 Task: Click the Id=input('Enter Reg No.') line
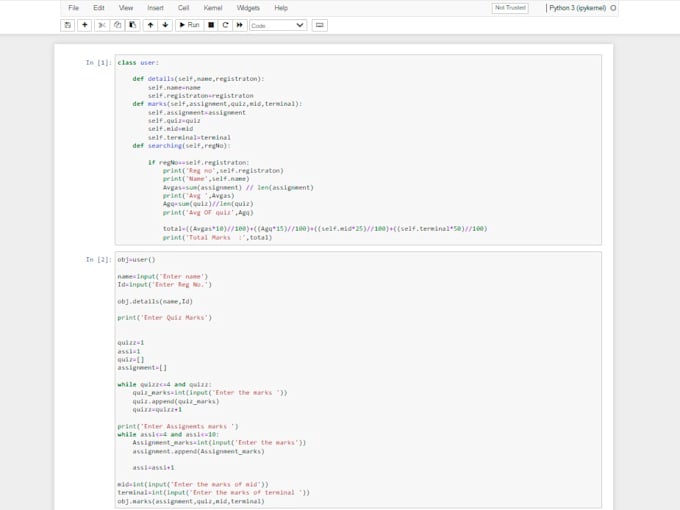(x=164, y=285)
